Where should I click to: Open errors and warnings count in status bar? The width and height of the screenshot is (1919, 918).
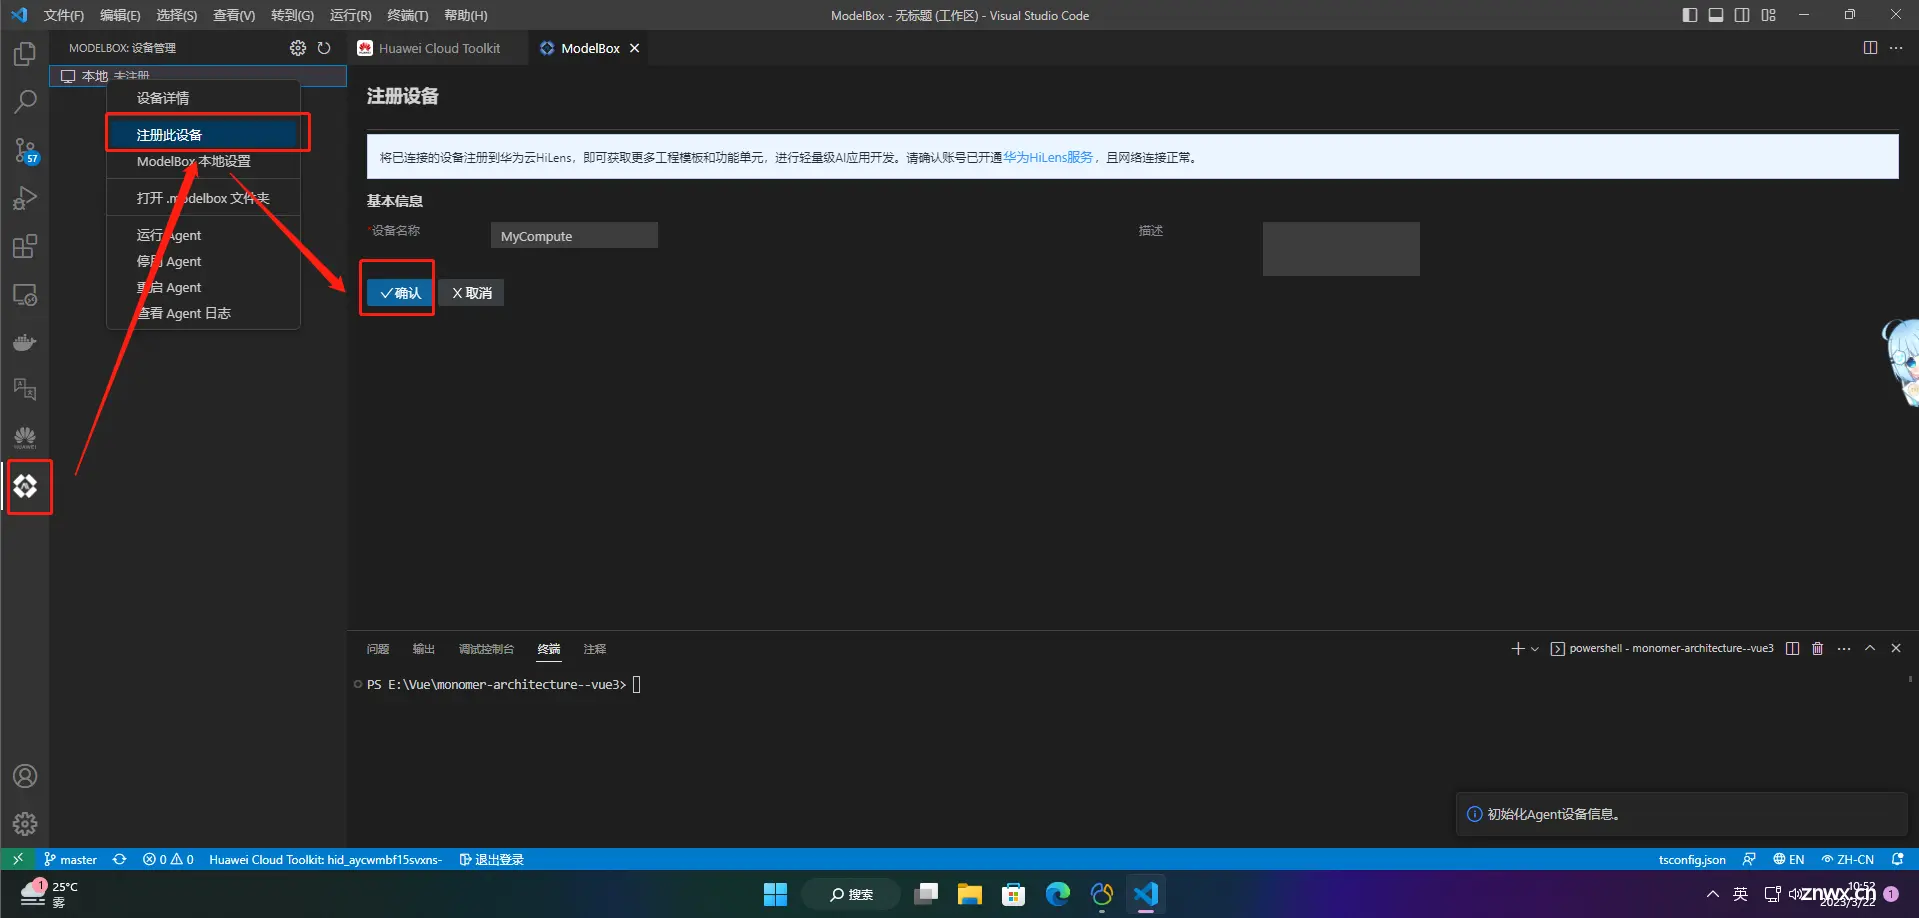[168, 859]
